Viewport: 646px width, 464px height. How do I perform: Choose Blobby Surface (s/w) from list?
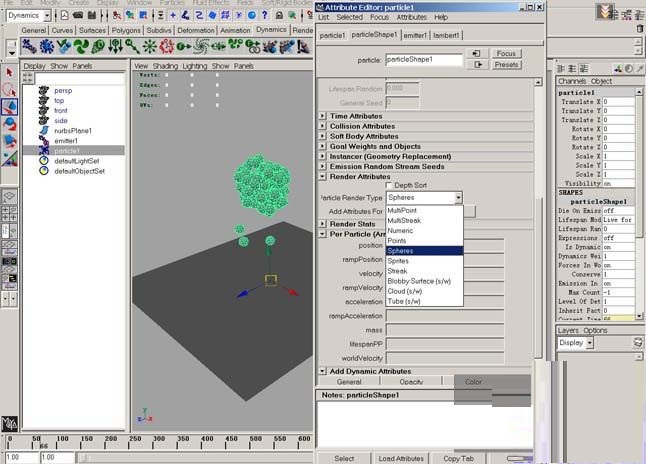pyautogui.click(x=424, y=281)
